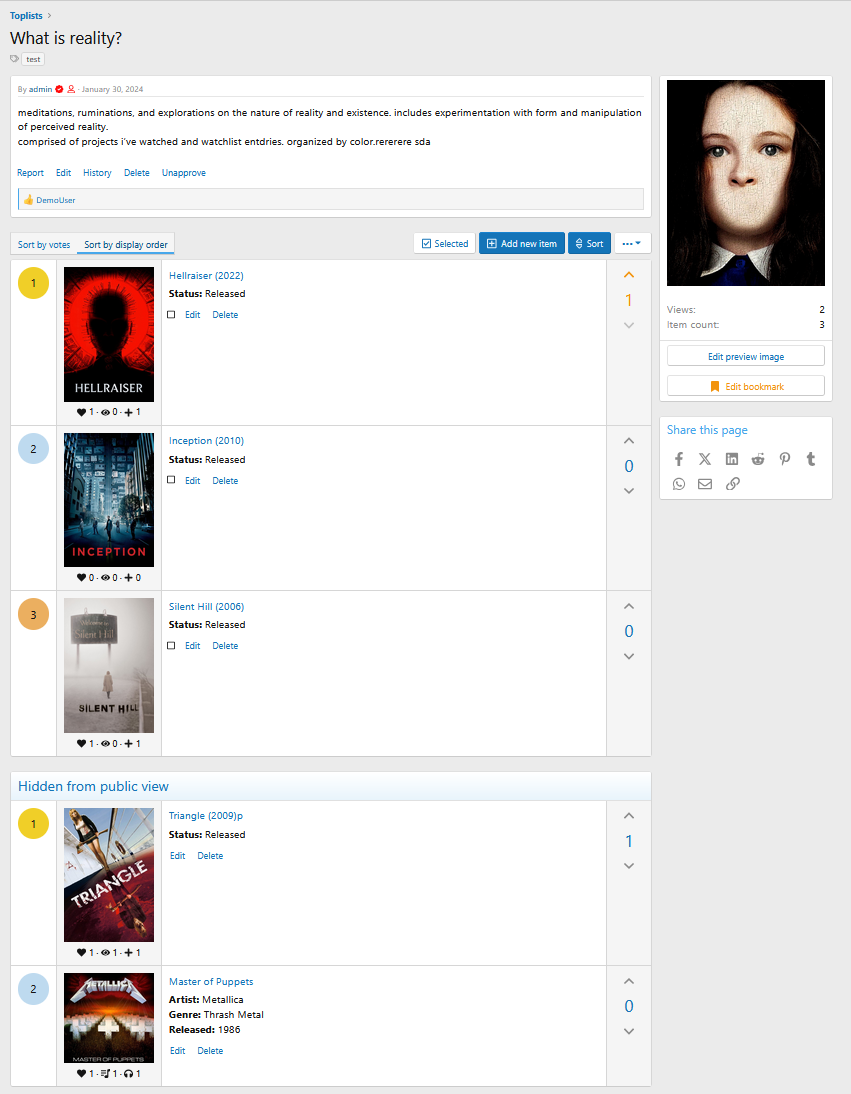Downvote Silent Hill (2006)
This screenshot has height=1094, width=851.
pyautogui.click(x=628, y=657)
